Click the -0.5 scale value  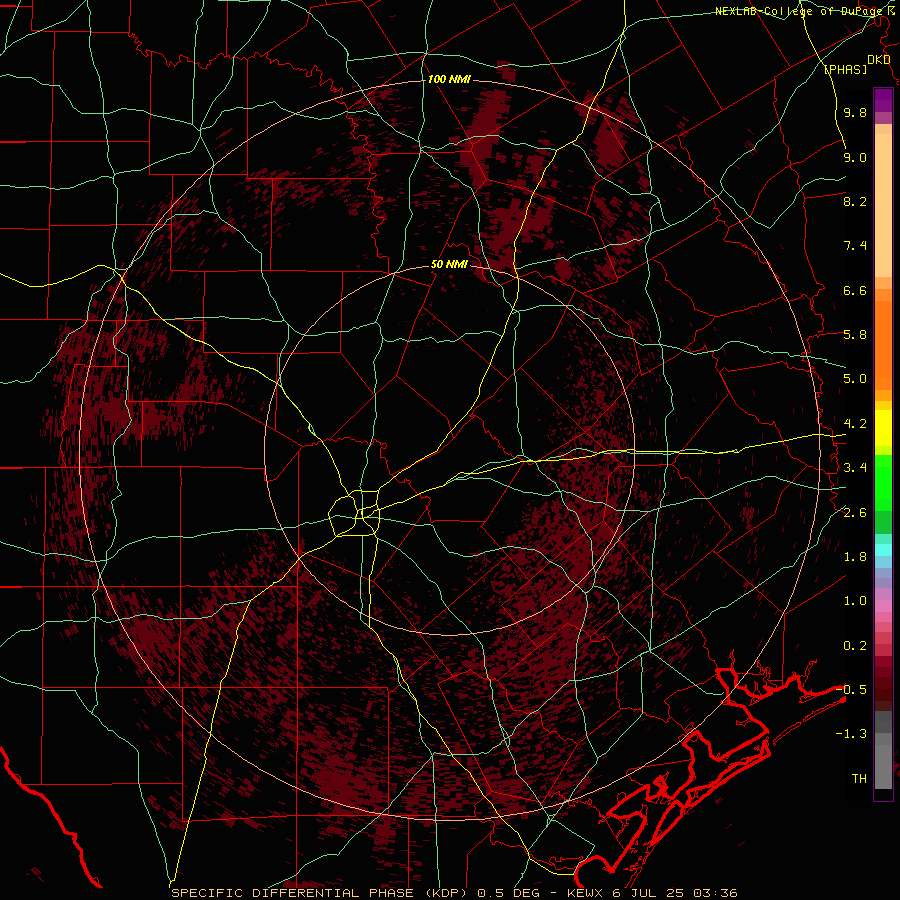pyautogui.click(x=851, y=690)
